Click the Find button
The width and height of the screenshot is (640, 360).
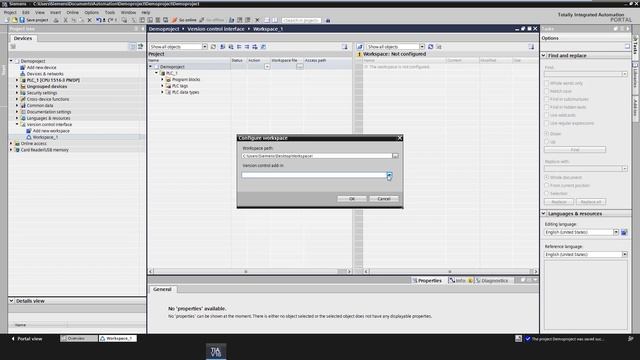pyautogui.click(x=575, y=150)
